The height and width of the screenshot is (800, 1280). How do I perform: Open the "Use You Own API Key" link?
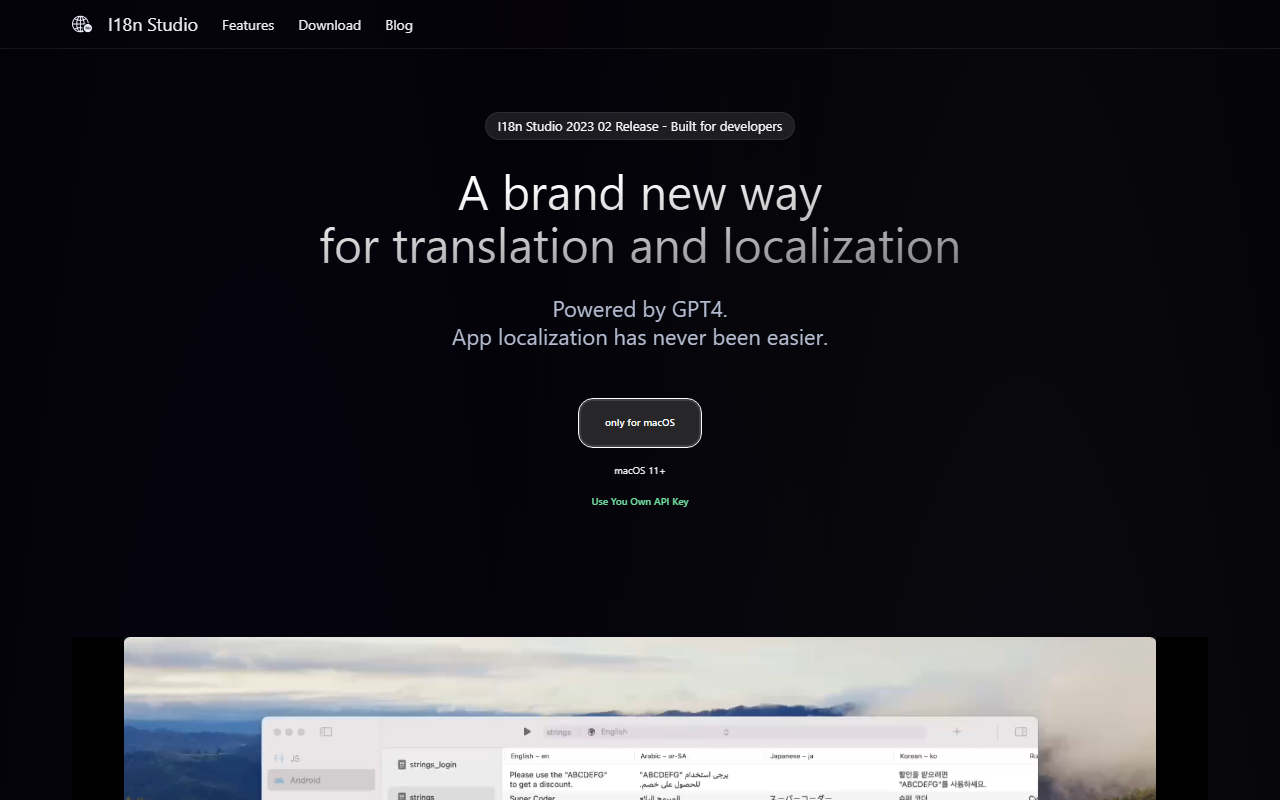640,502
